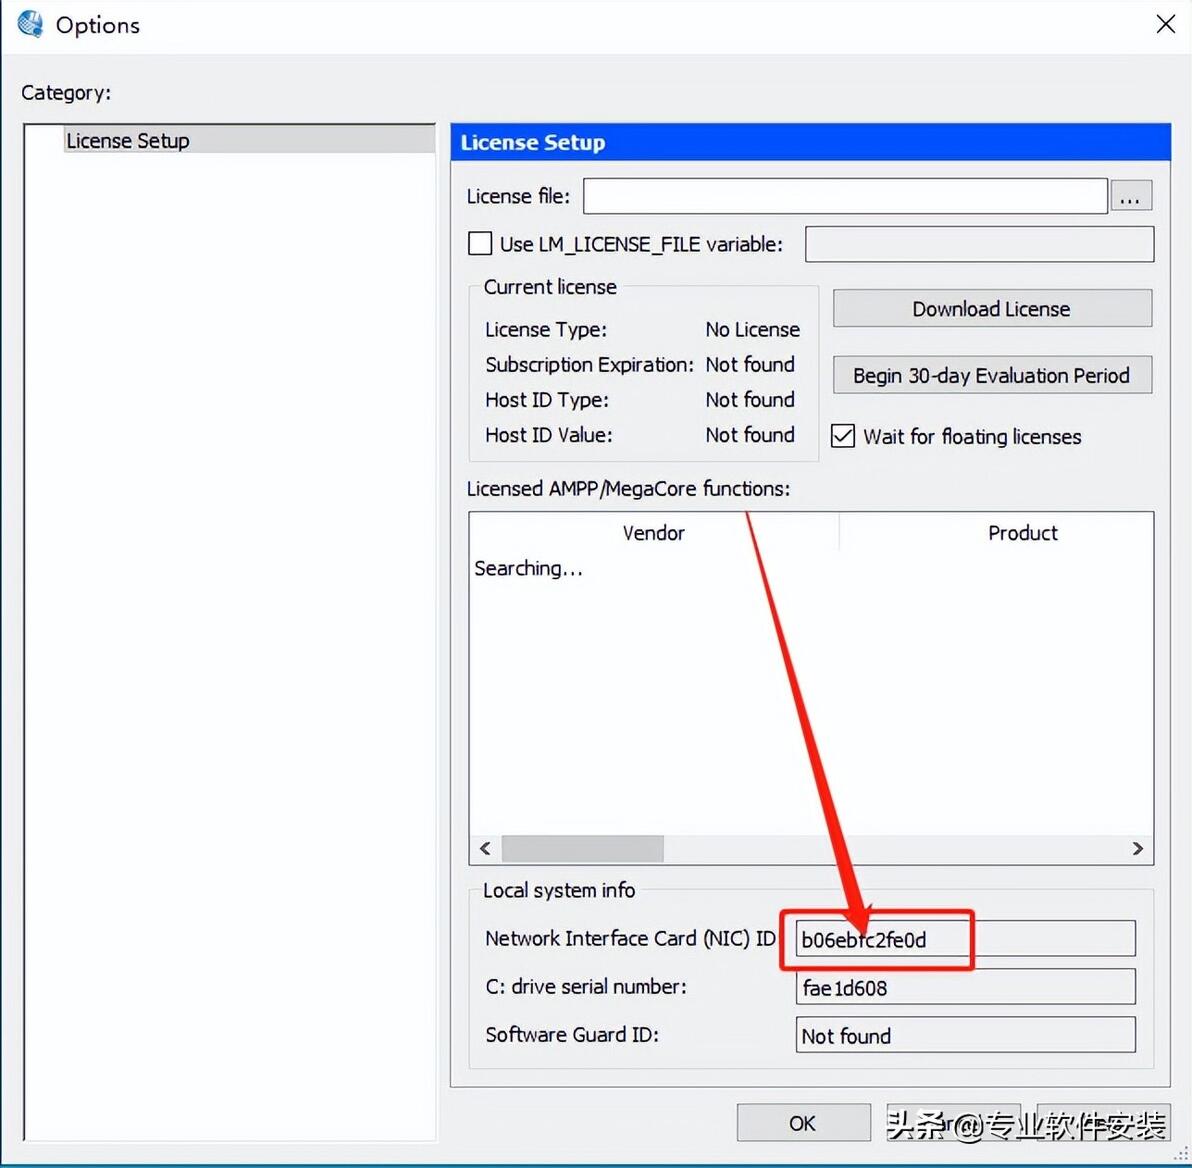Click the License Setup panel header
The image size is (1192, 1168).
pyautogui.click(x=810, y=142)
